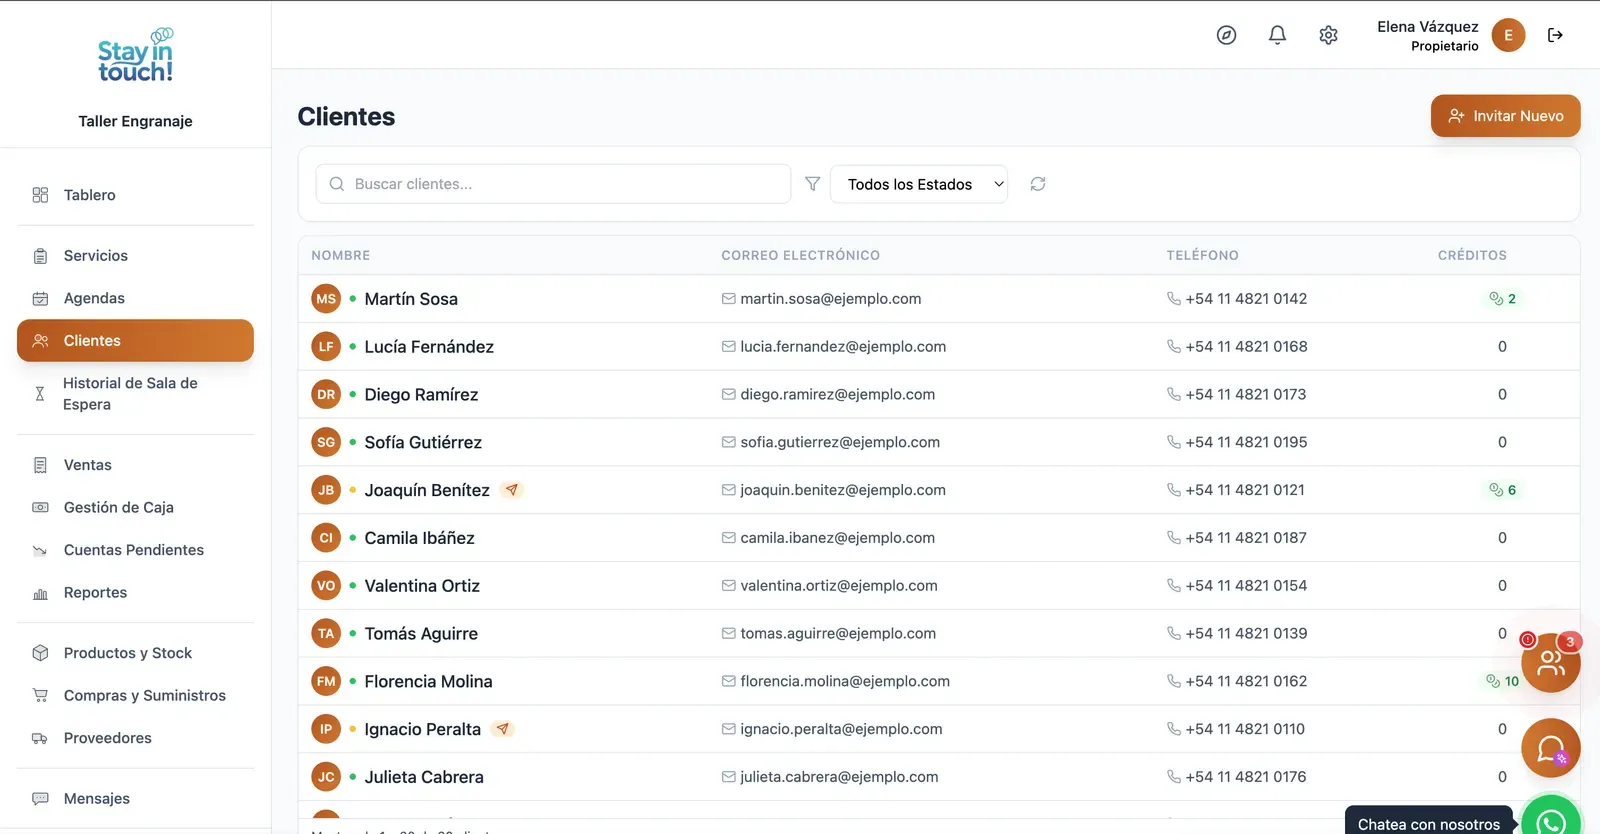
Task: Open email martin.sosa@ejemplo.com
Action: [x=830, y=299]
